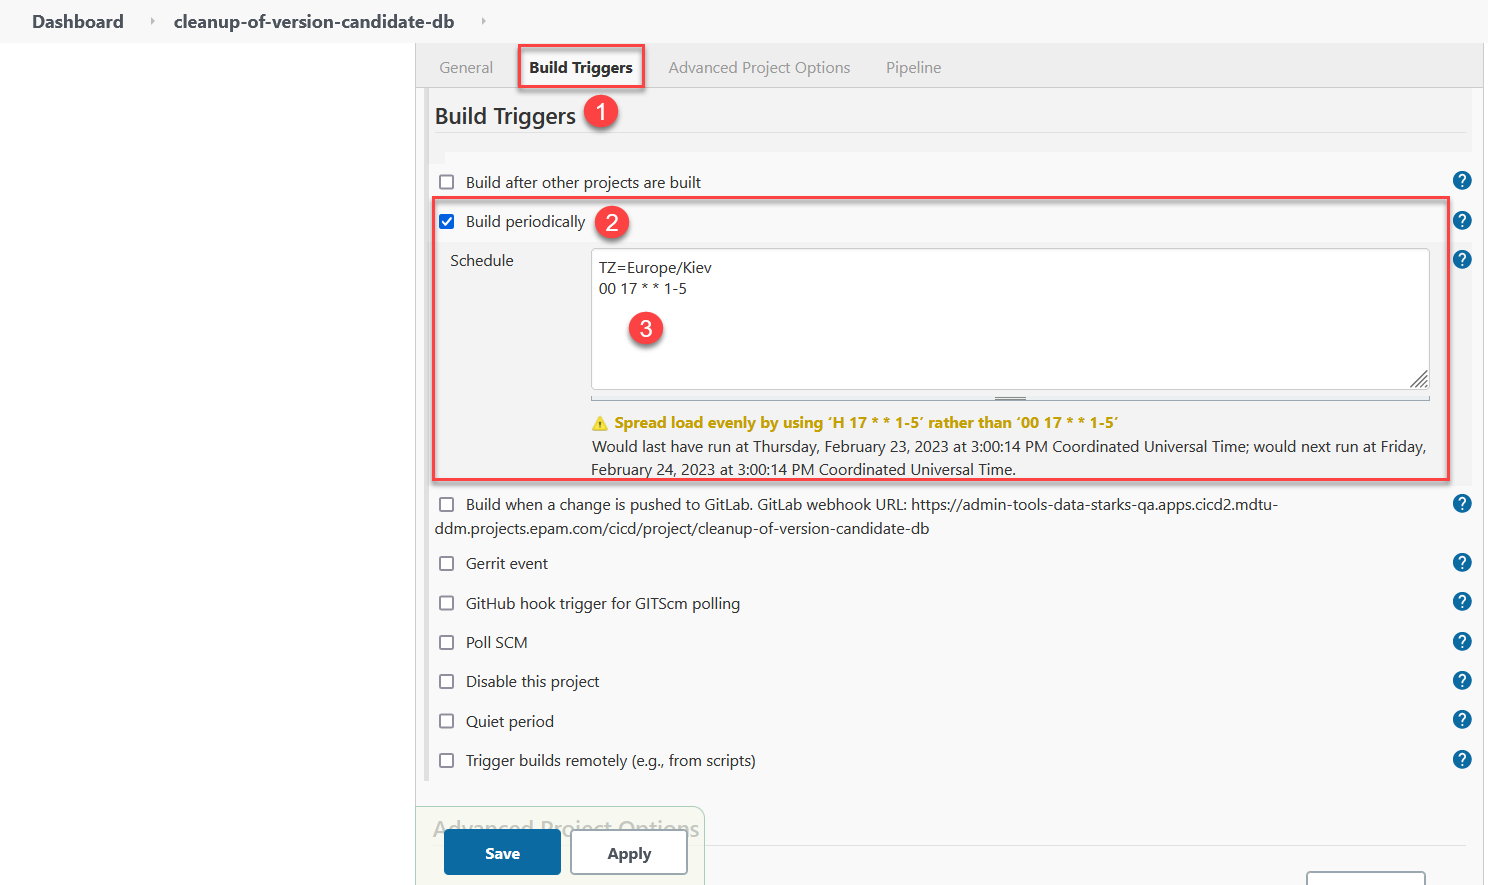Open help for Build after other projects
The height and width of the screenshot is (885, 1488).
(x=1462, y=181)
